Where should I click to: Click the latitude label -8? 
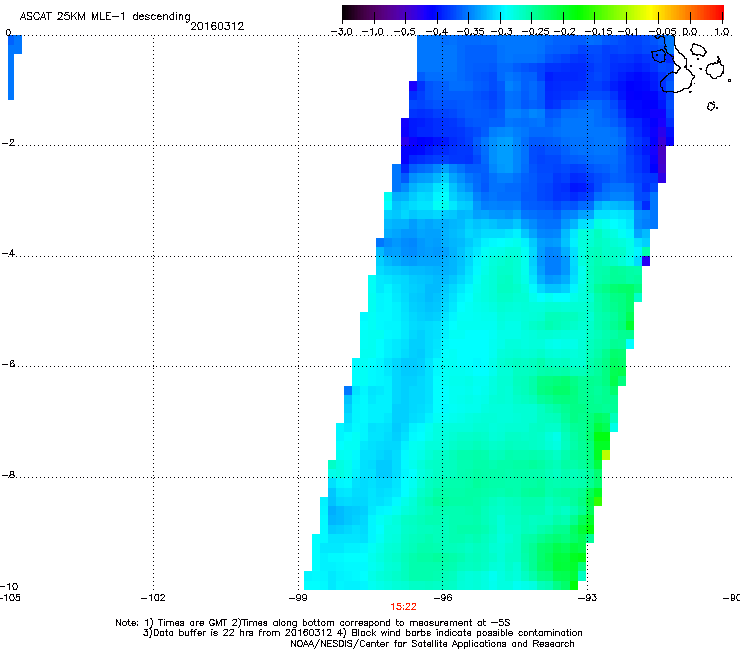click(8, 475)
